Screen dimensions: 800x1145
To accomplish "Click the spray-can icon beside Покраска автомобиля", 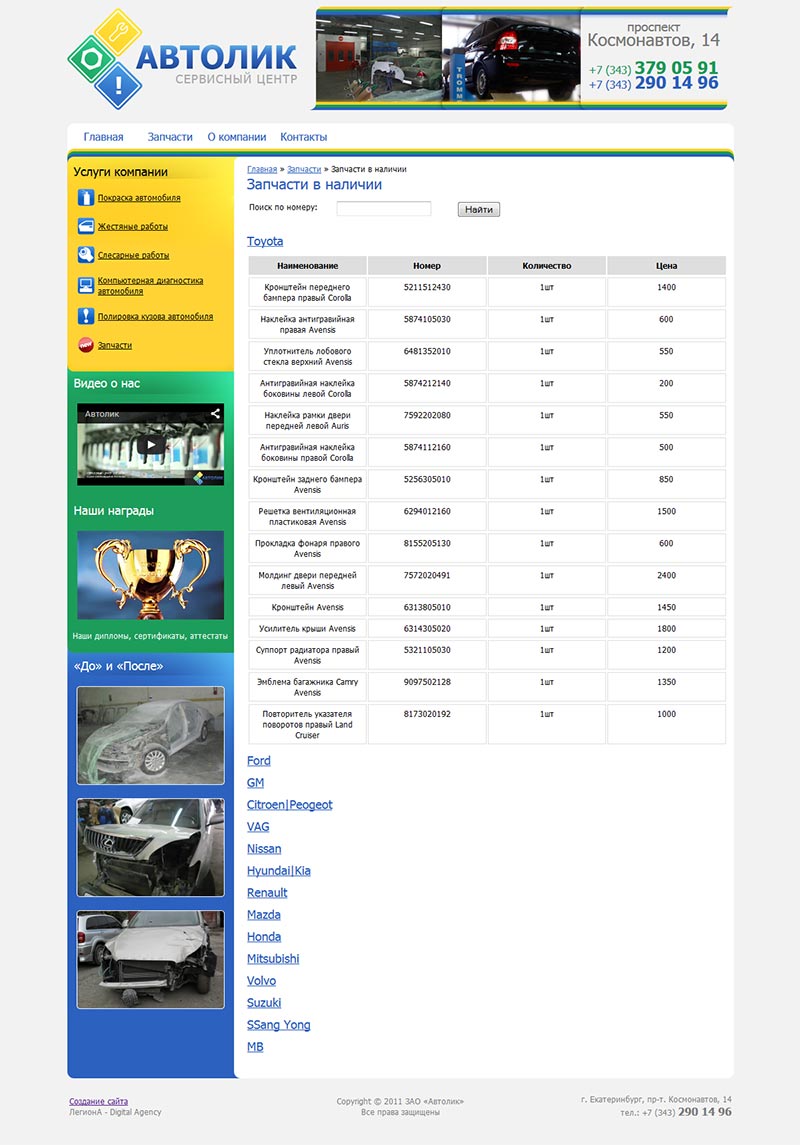I will pyautogui.click(x=86, y=198).
